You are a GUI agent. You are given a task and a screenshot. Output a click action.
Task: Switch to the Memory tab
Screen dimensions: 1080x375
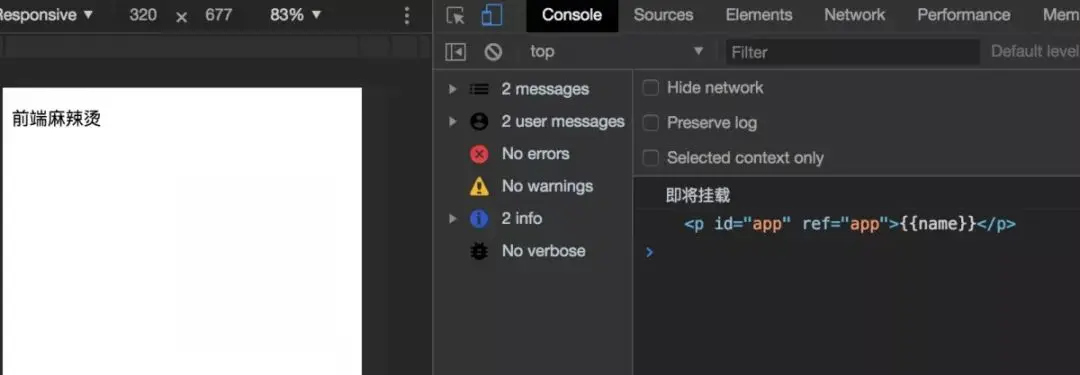[x=1061, y=14]
